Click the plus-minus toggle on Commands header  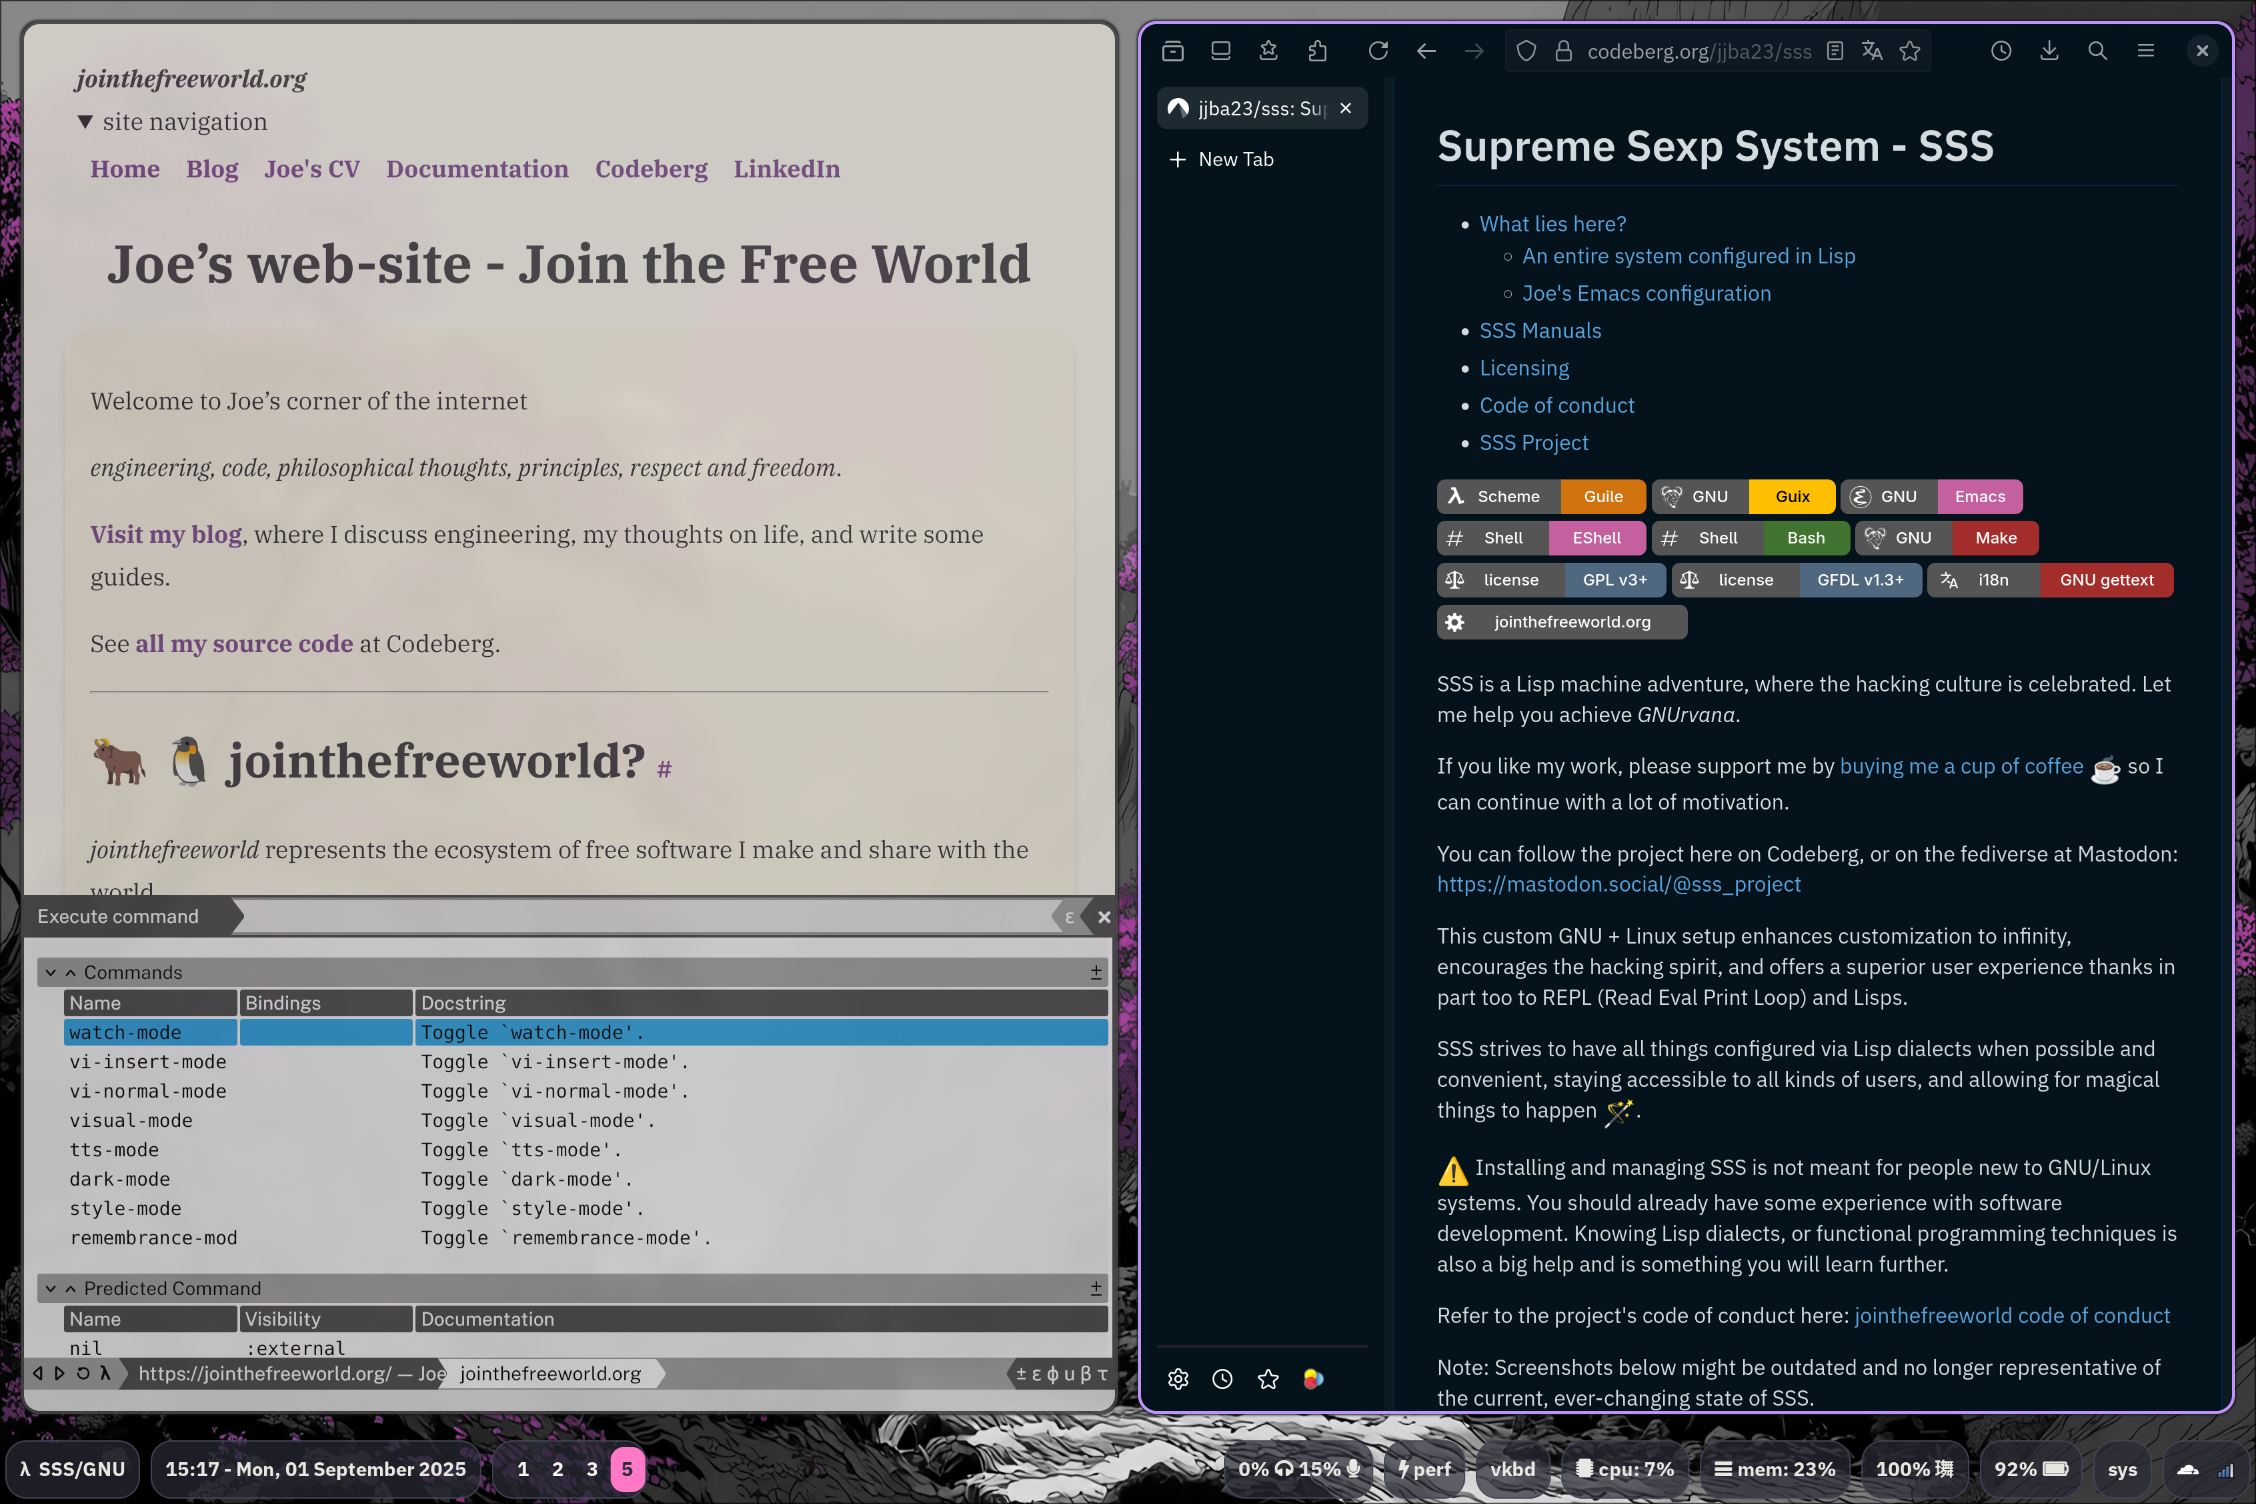tap(1096, 972)
